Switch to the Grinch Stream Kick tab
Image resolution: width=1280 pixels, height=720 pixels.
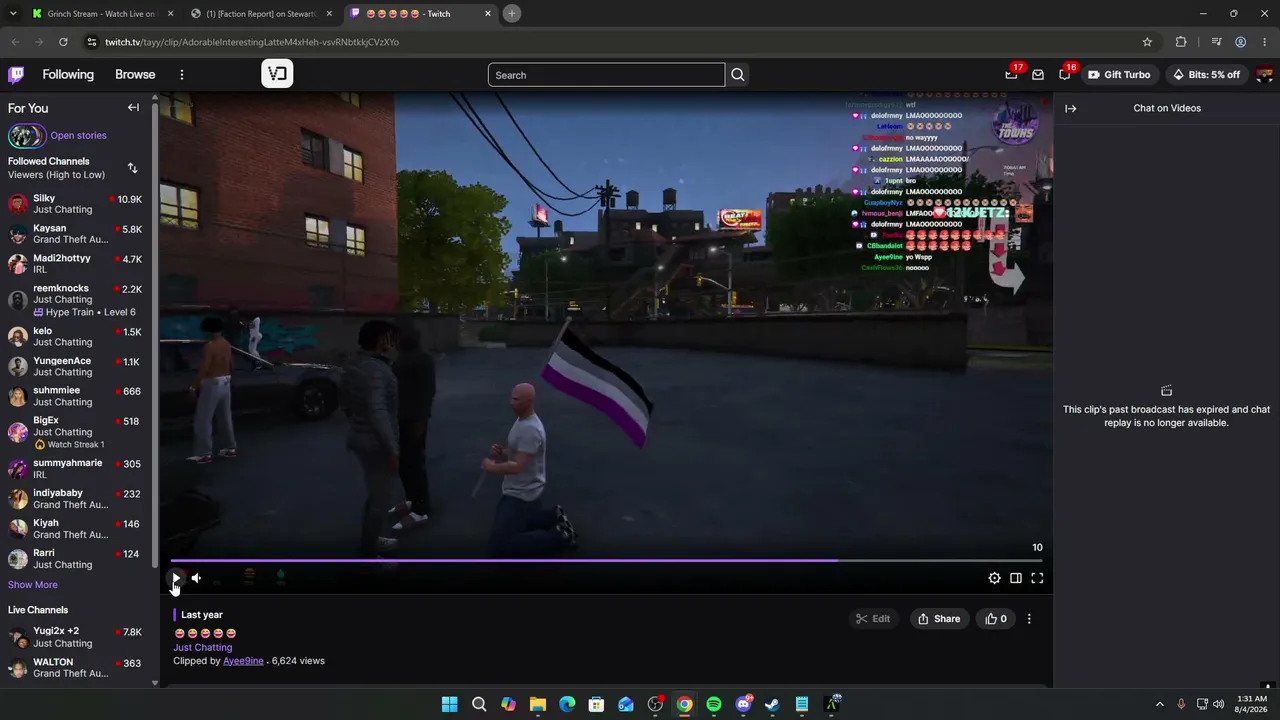pyautogui.click(x=102, y=14)
